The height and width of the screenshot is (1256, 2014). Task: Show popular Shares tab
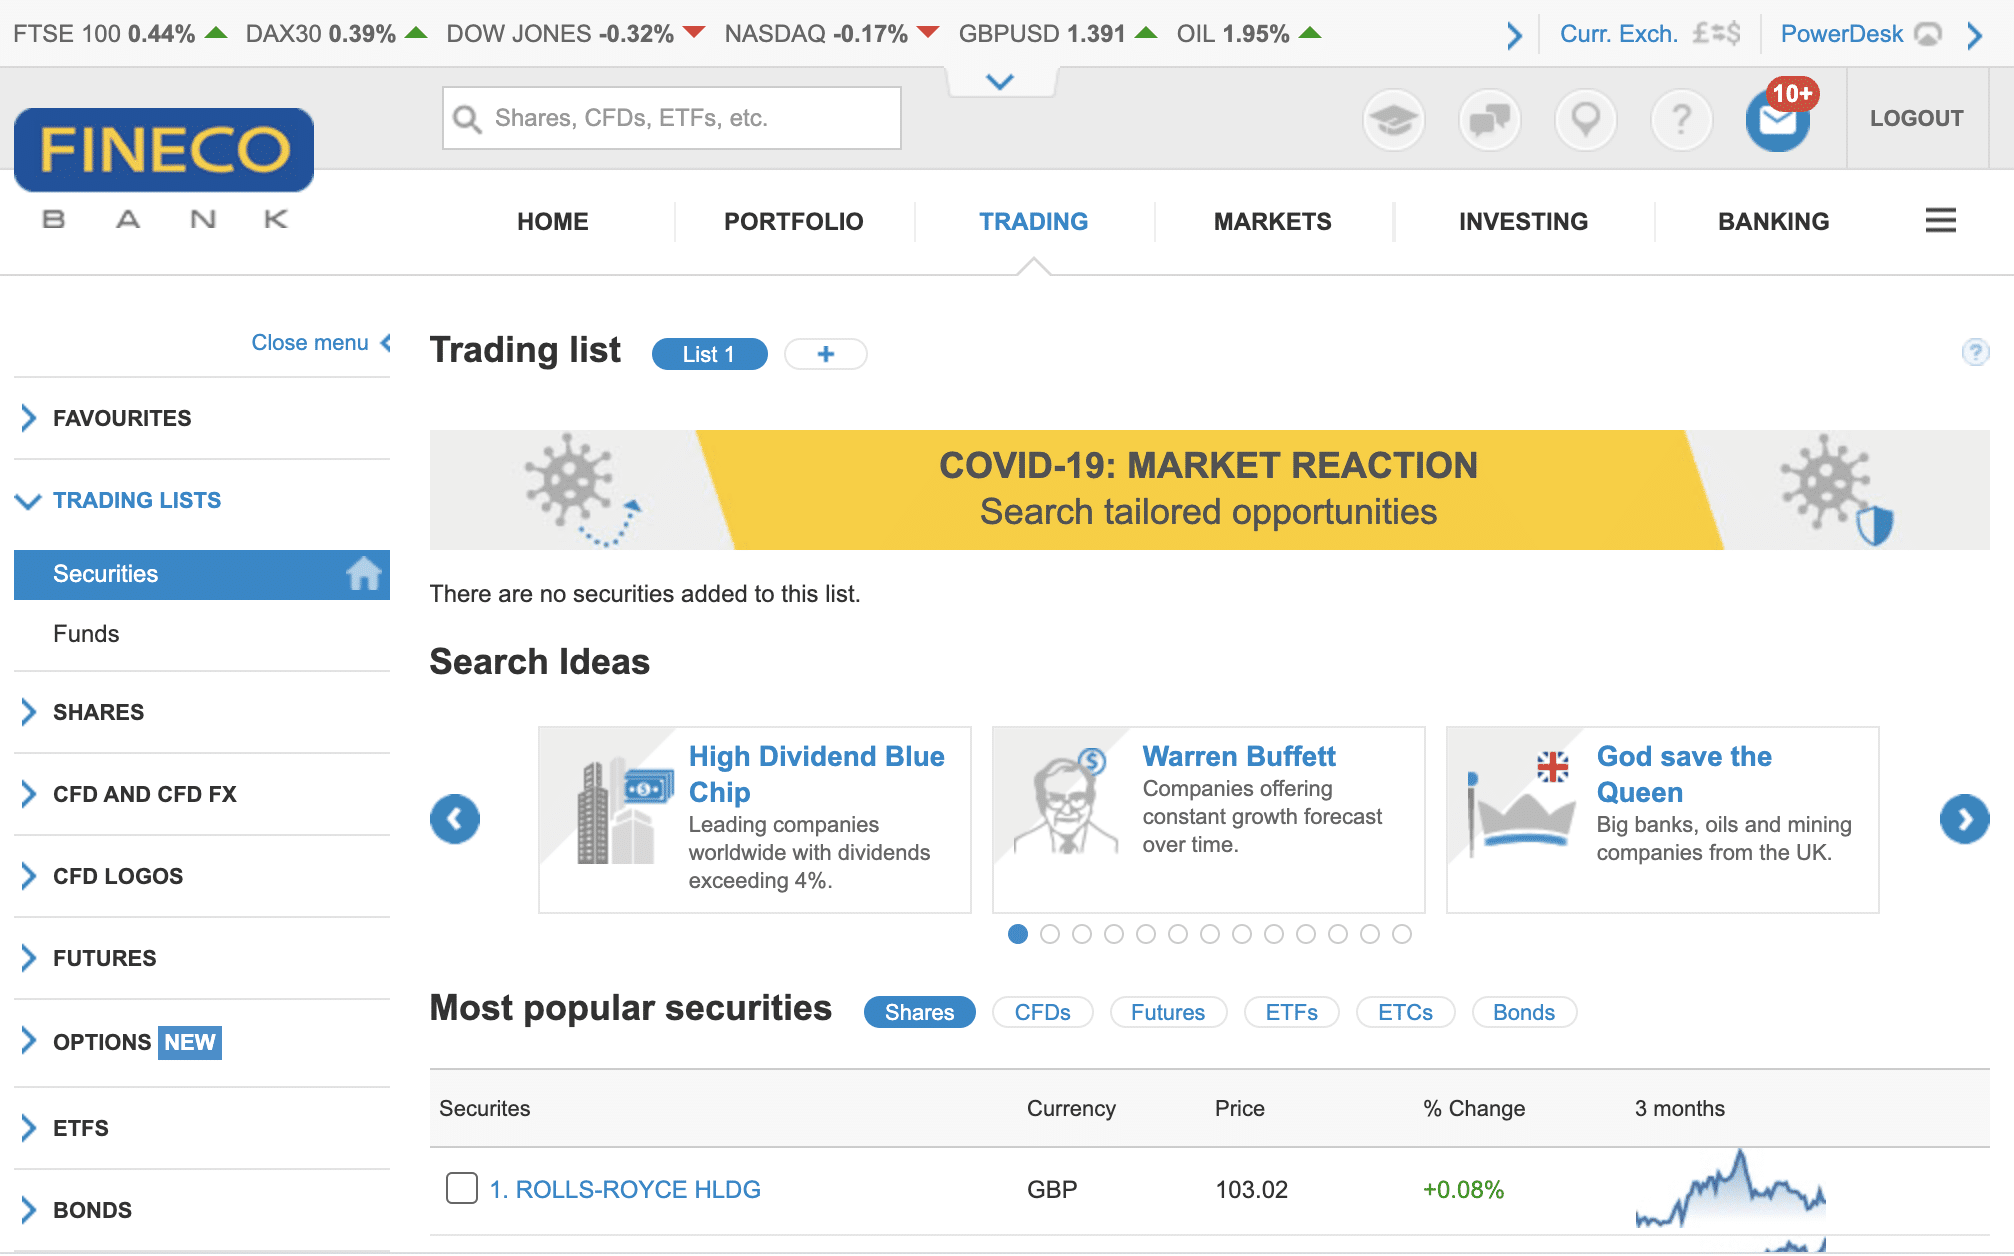920,1012
